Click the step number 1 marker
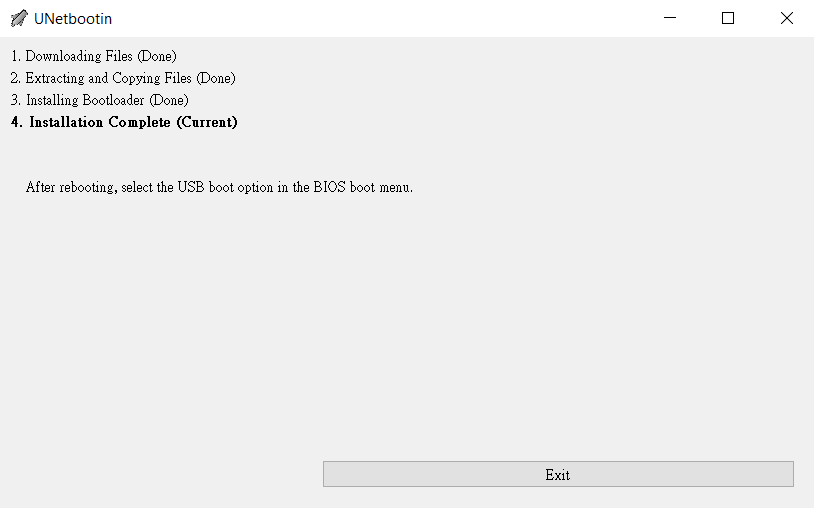This screenshot has height=508, width=814. click(16, 56)
